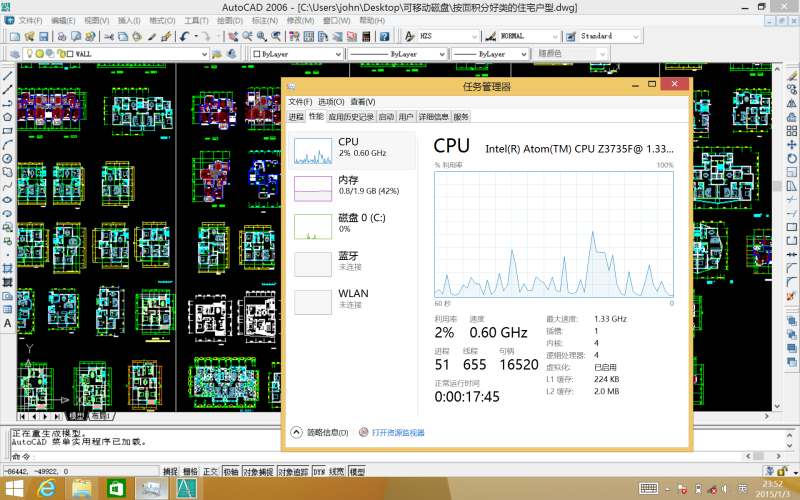Screen dimensions: 800x500
Task: Select the Move tool in modify toolbar
Action: 792,144
